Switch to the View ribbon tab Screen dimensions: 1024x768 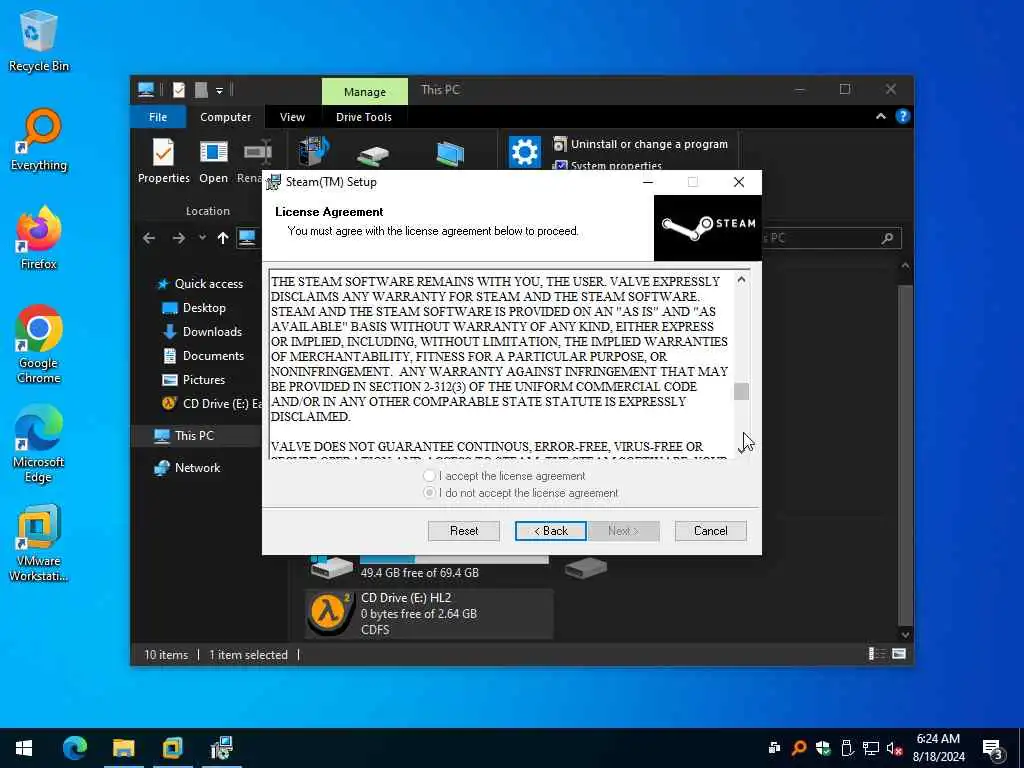[292, 117]
